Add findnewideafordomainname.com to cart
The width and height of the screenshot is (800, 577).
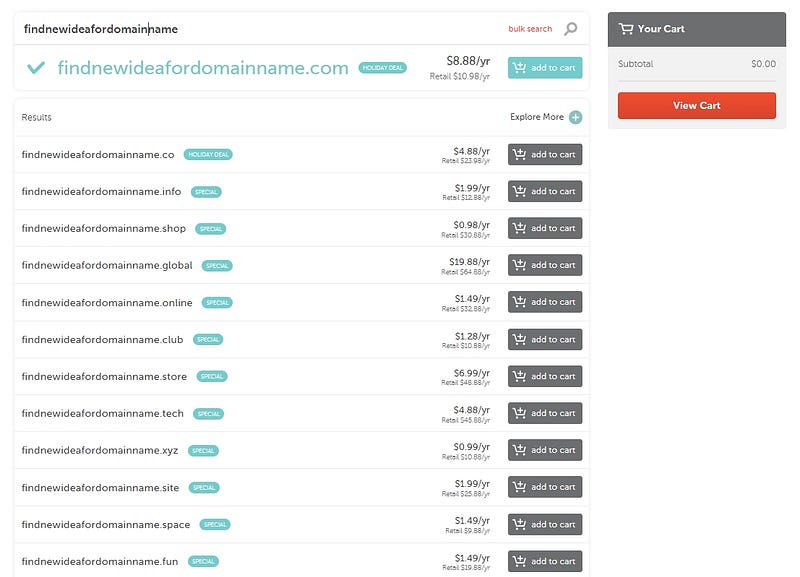[x=545, y=67]
